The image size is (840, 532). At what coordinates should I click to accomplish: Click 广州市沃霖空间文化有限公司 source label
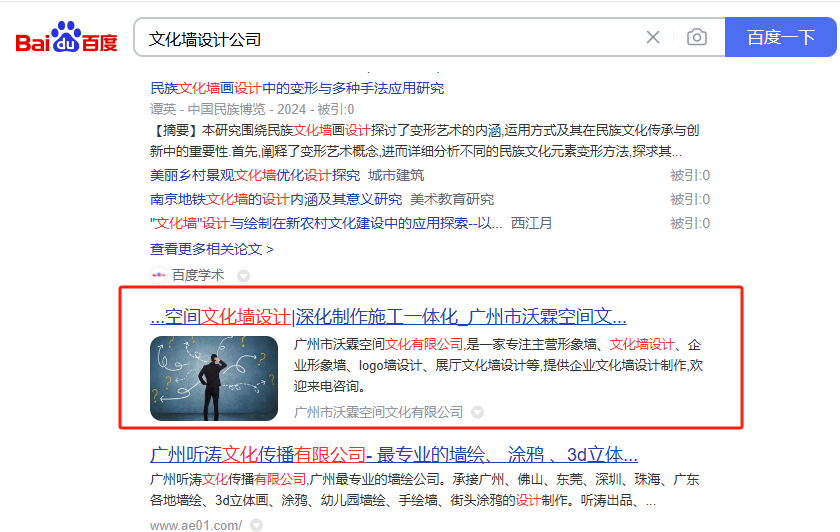tap(379, 412)
